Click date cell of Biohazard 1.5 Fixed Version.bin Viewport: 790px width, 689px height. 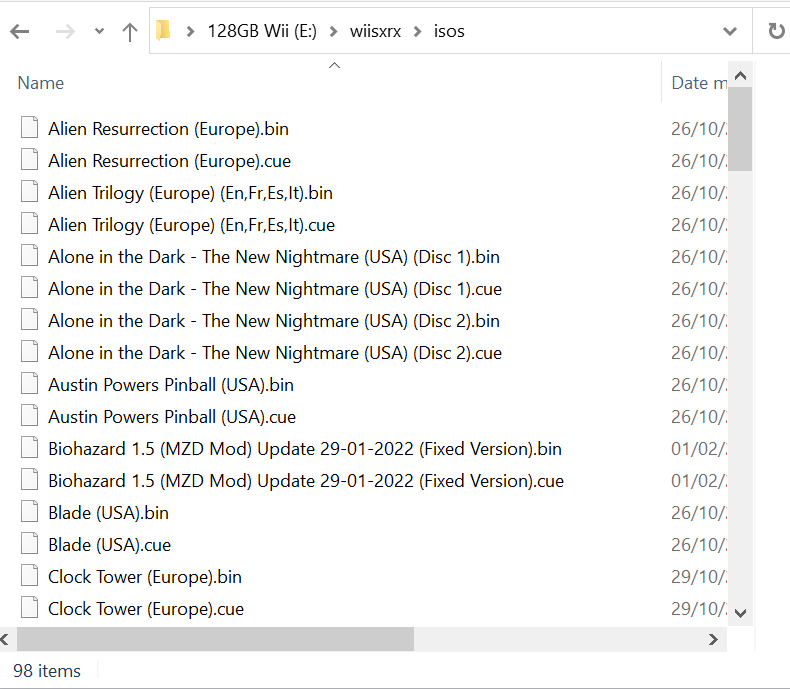(x=699, y=449)
